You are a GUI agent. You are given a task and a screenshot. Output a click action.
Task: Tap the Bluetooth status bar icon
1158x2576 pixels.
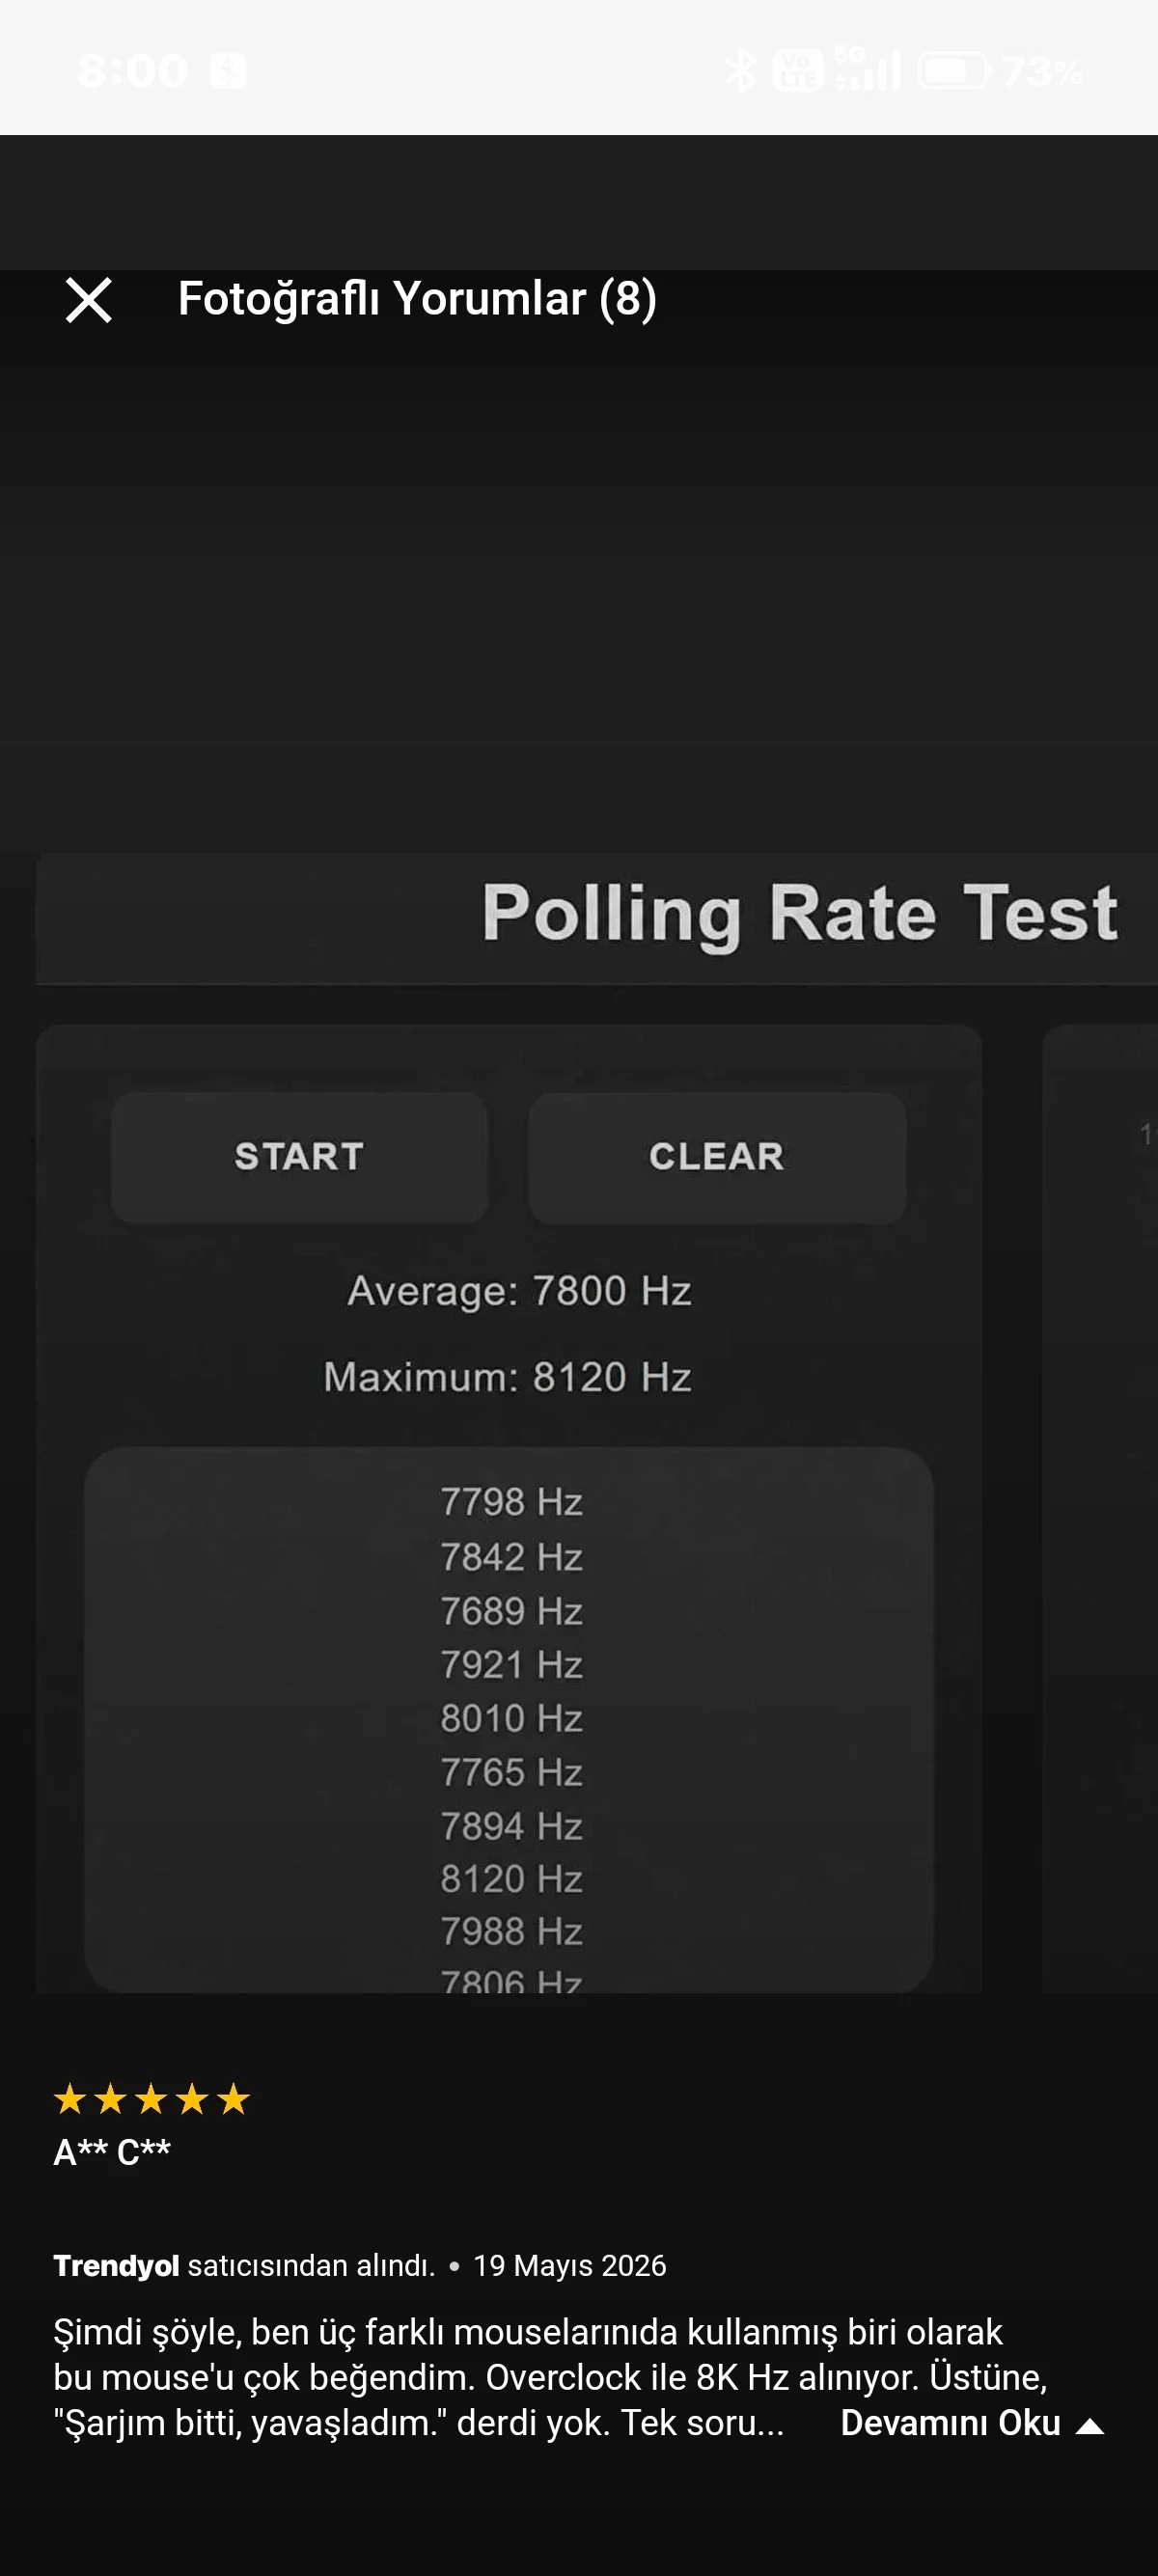741,71
